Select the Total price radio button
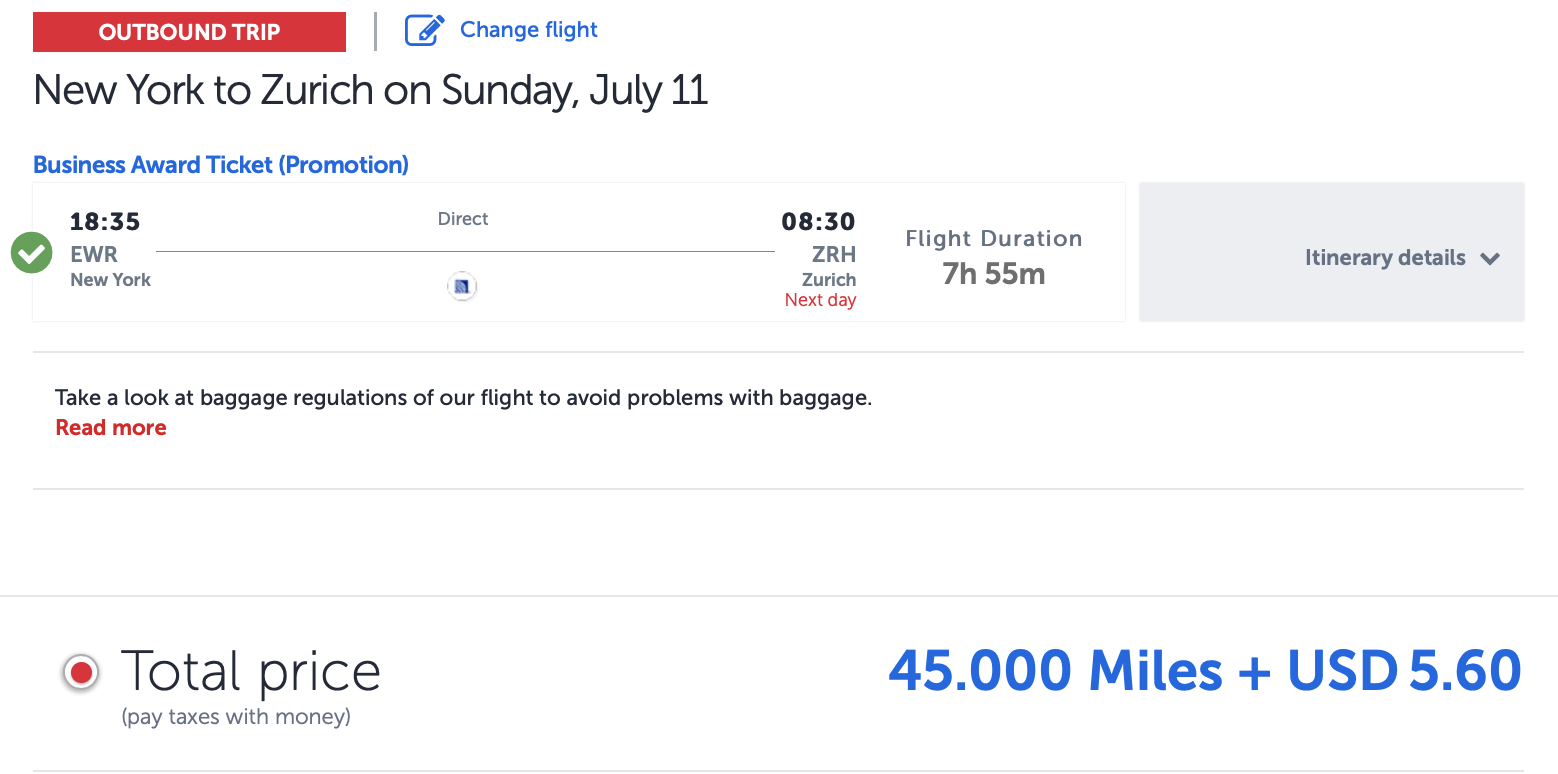This screenshot has height=774, width=1558. coord(80,672)
